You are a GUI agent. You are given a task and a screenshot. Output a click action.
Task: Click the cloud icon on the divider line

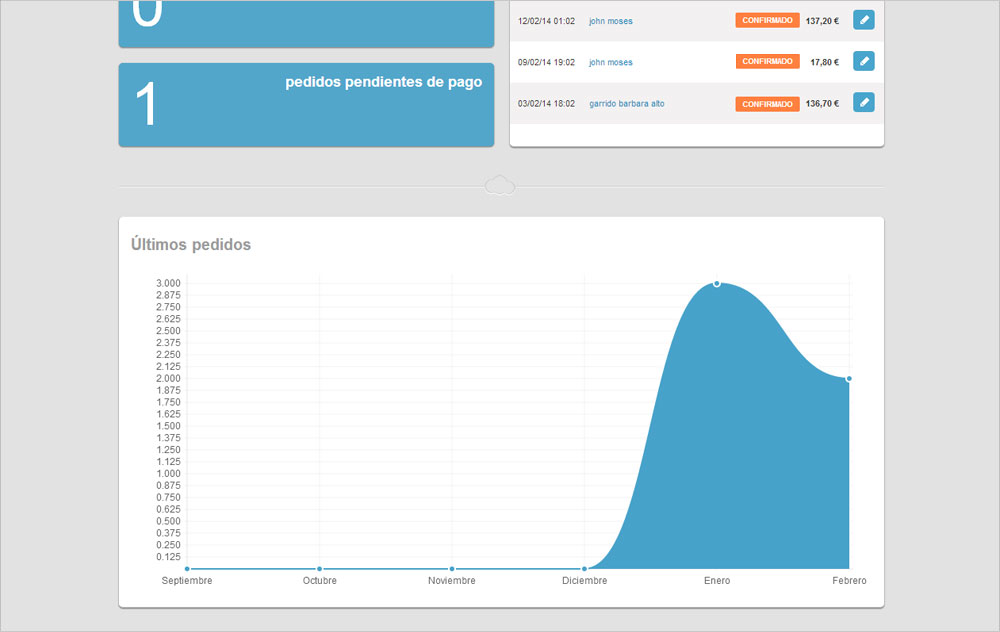(499, 186)
